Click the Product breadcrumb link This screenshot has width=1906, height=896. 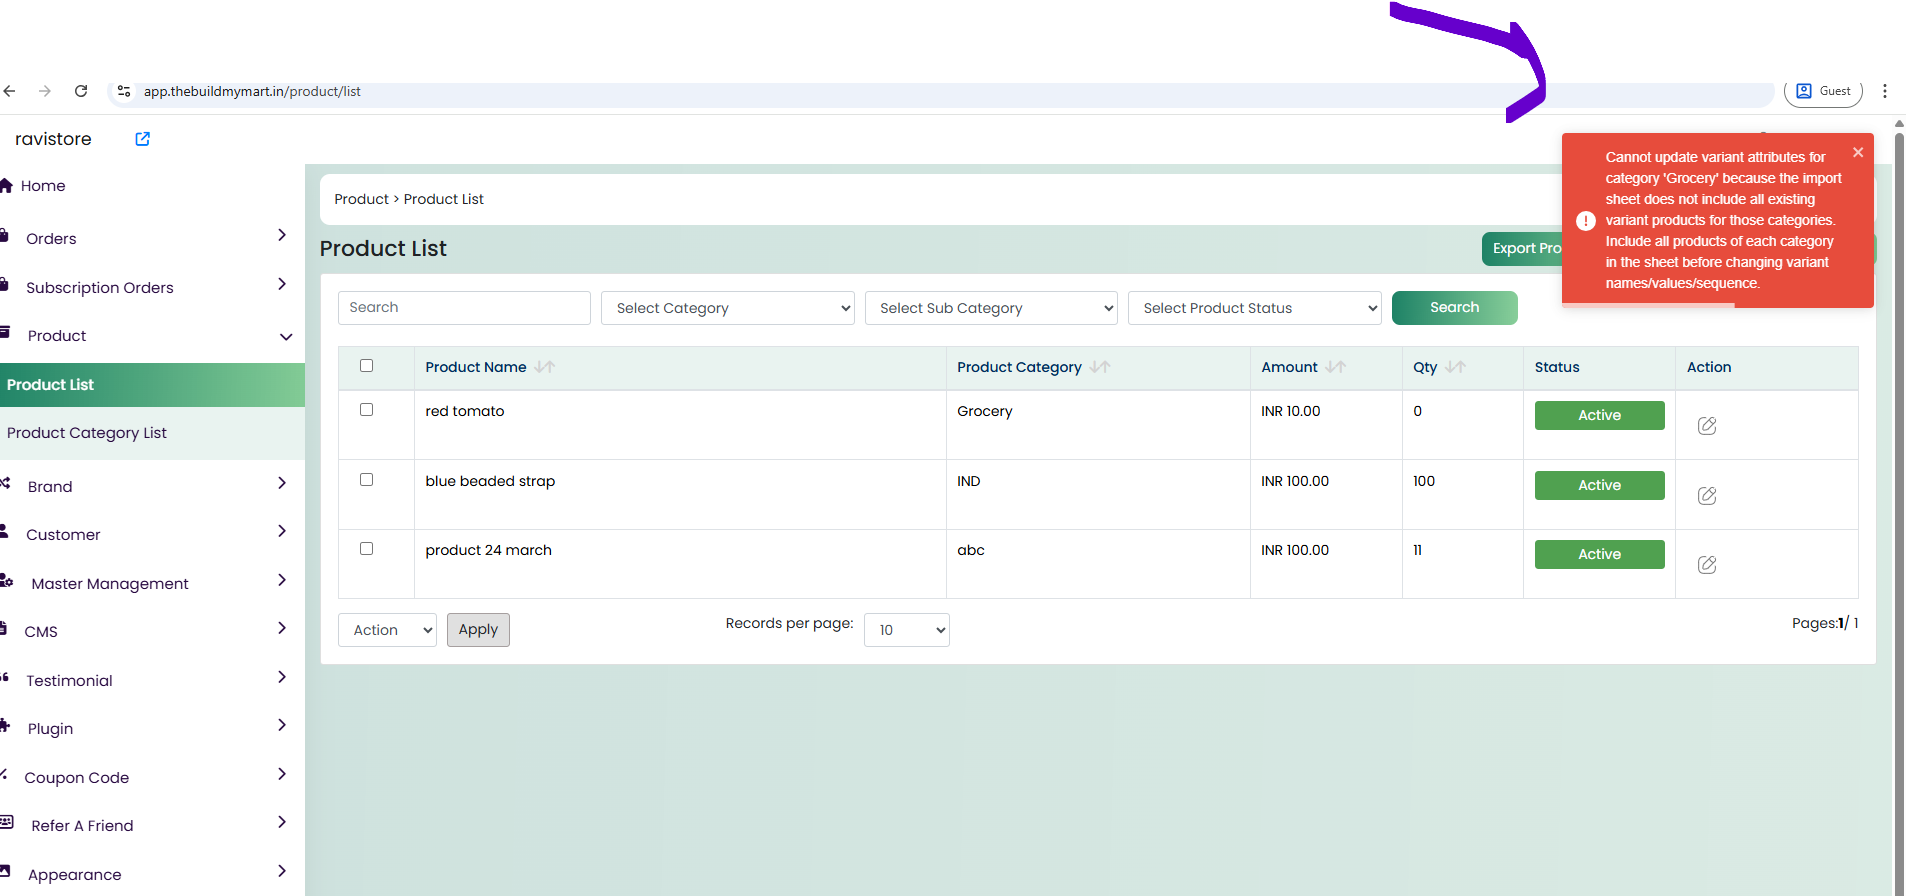pos(361,199)
